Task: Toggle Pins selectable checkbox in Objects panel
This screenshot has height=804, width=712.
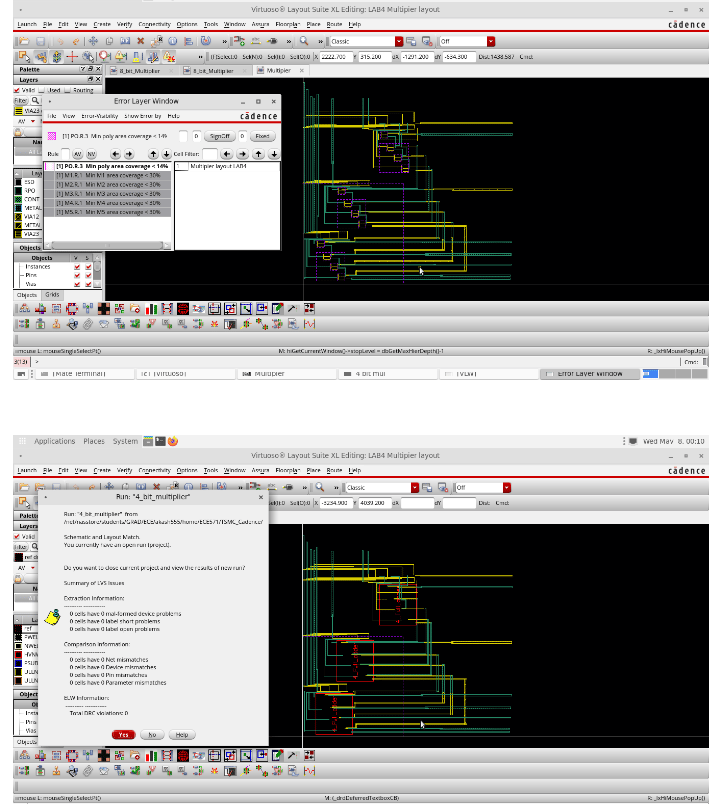Action: pyautogui.click(x=88, y=275)
